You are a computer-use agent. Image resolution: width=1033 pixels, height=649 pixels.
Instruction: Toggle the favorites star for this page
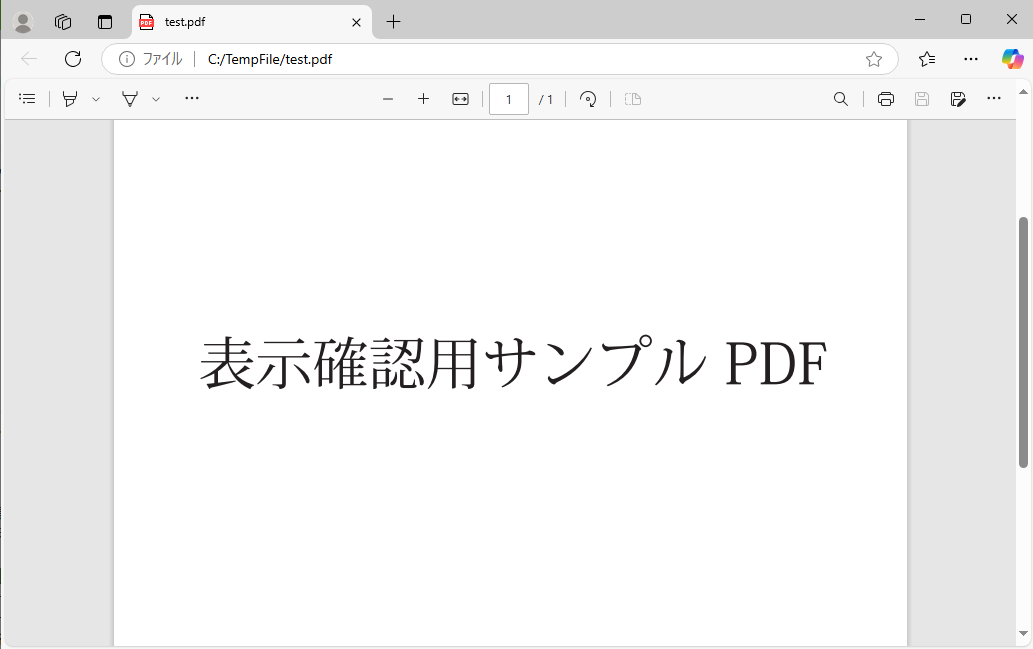873,59
